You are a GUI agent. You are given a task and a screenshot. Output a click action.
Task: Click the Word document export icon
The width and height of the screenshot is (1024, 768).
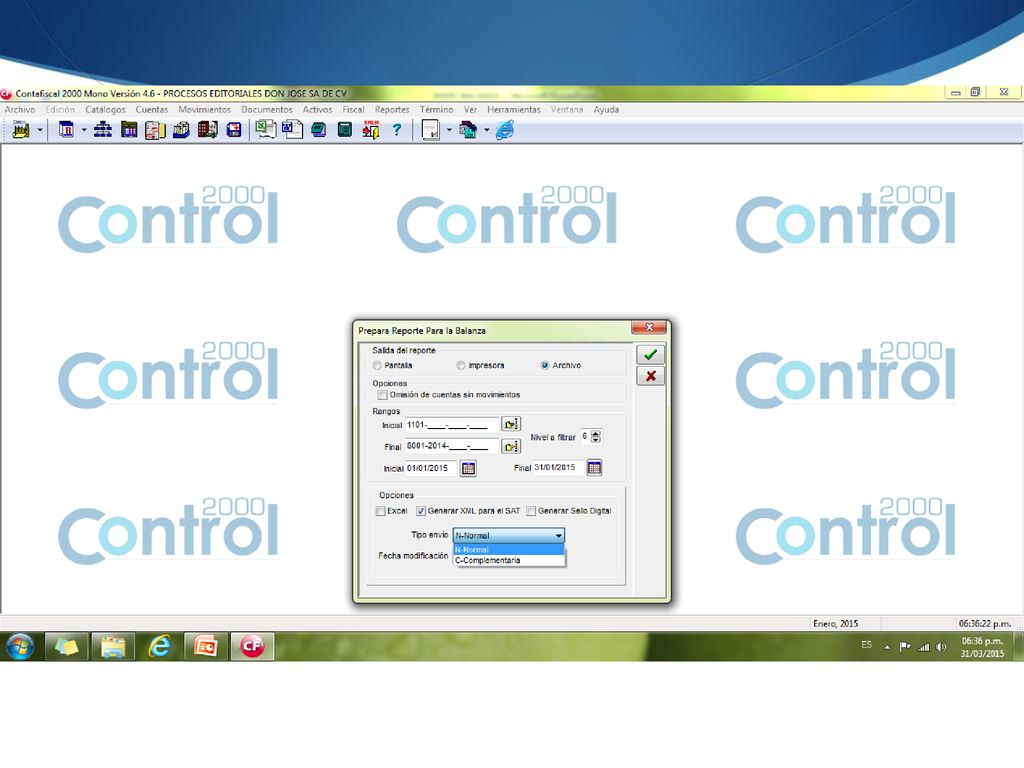click(292, 130)
